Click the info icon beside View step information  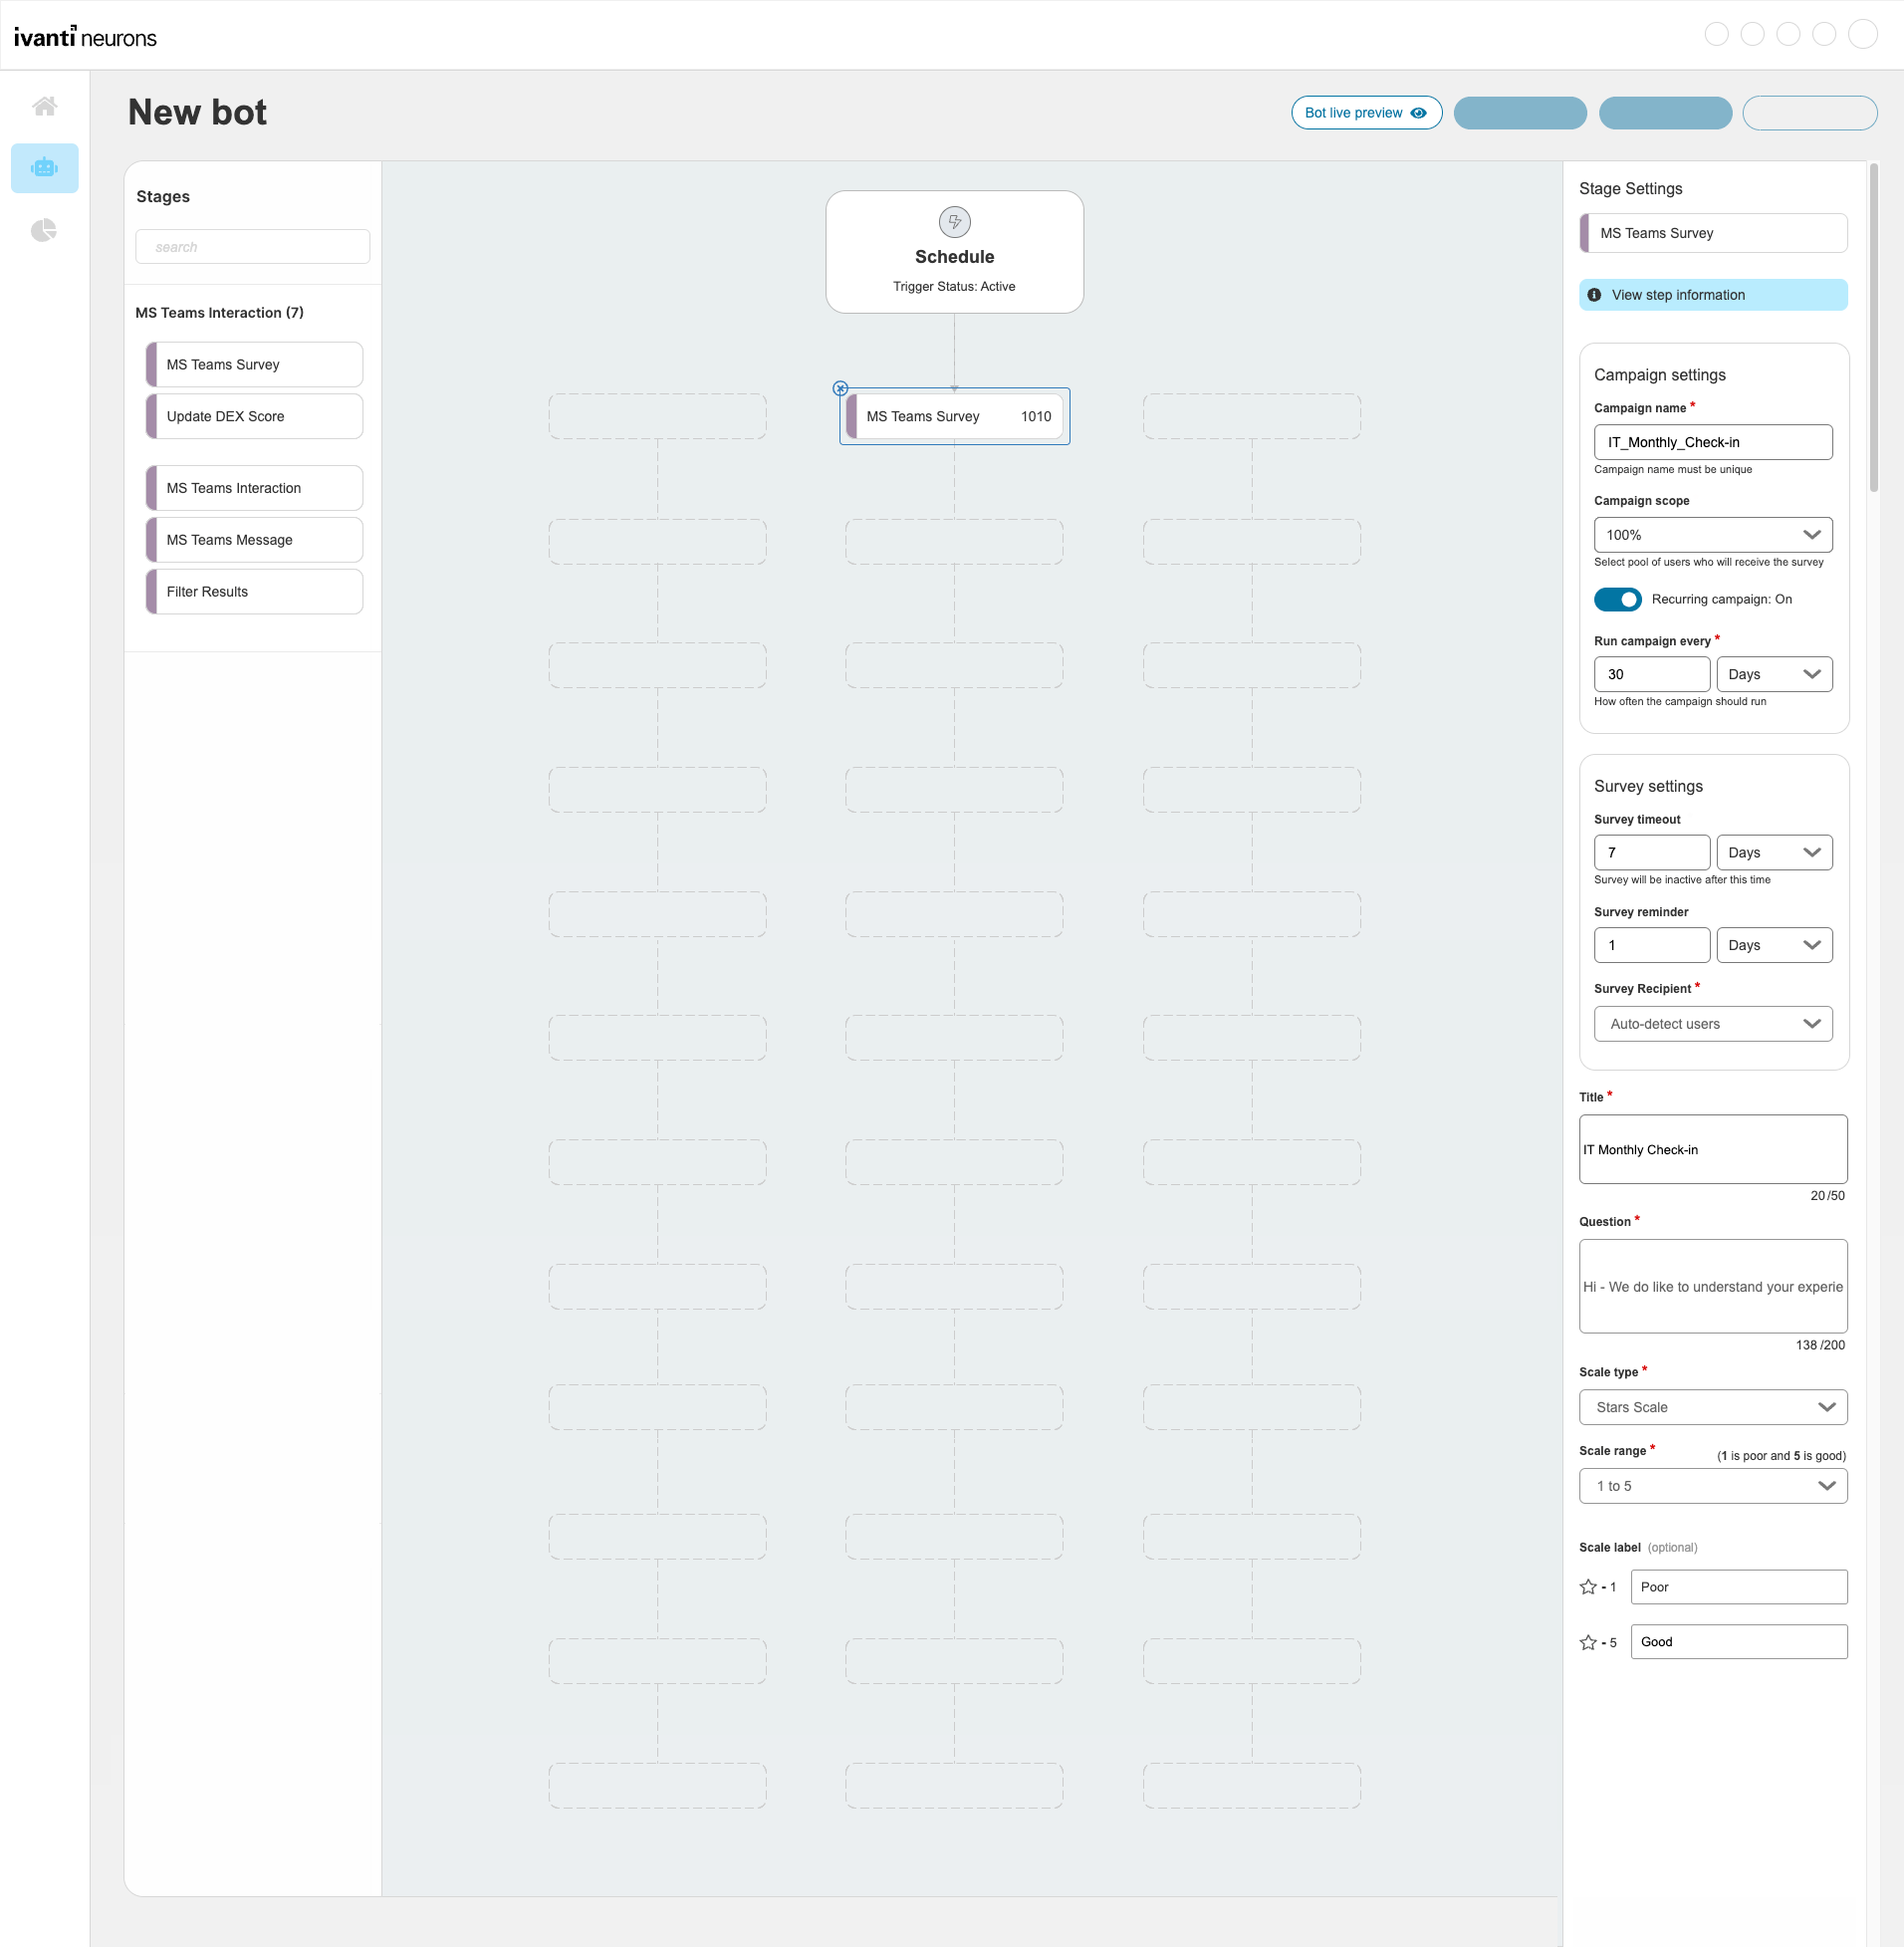[x=1594, y=295]
